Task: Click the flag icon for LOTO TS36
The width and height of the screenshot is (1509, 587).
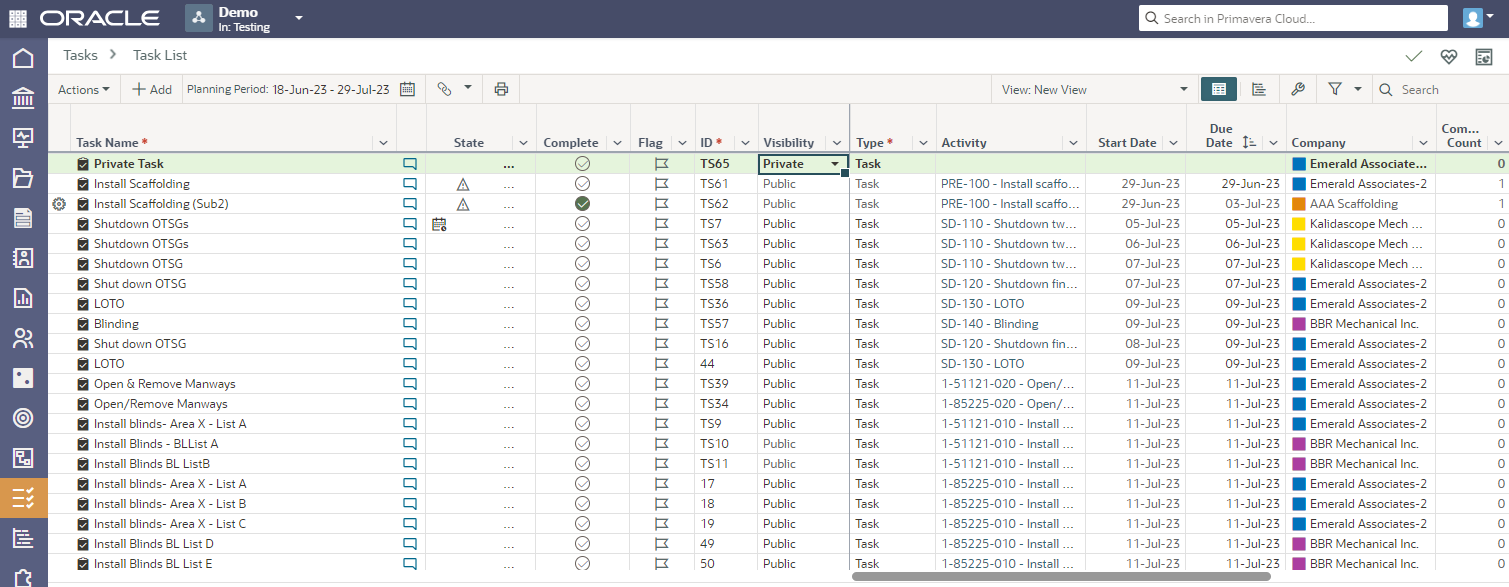Action: tap(661, 304)
